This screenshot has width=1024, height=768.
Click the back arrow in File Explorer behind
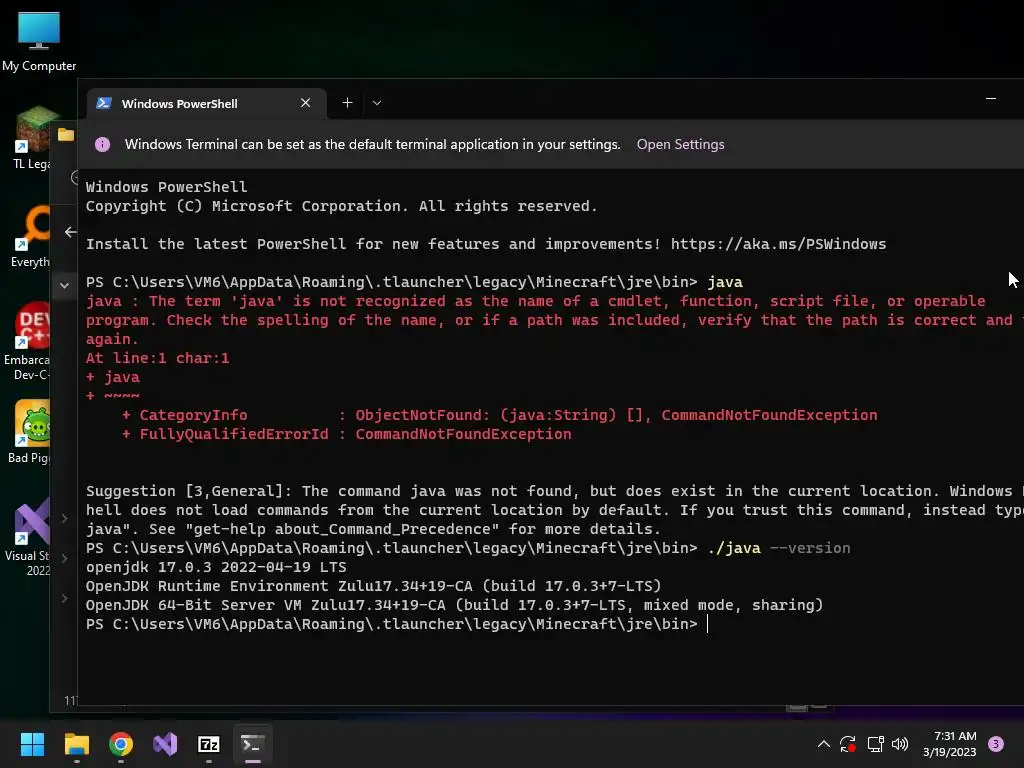pos(71,232)
